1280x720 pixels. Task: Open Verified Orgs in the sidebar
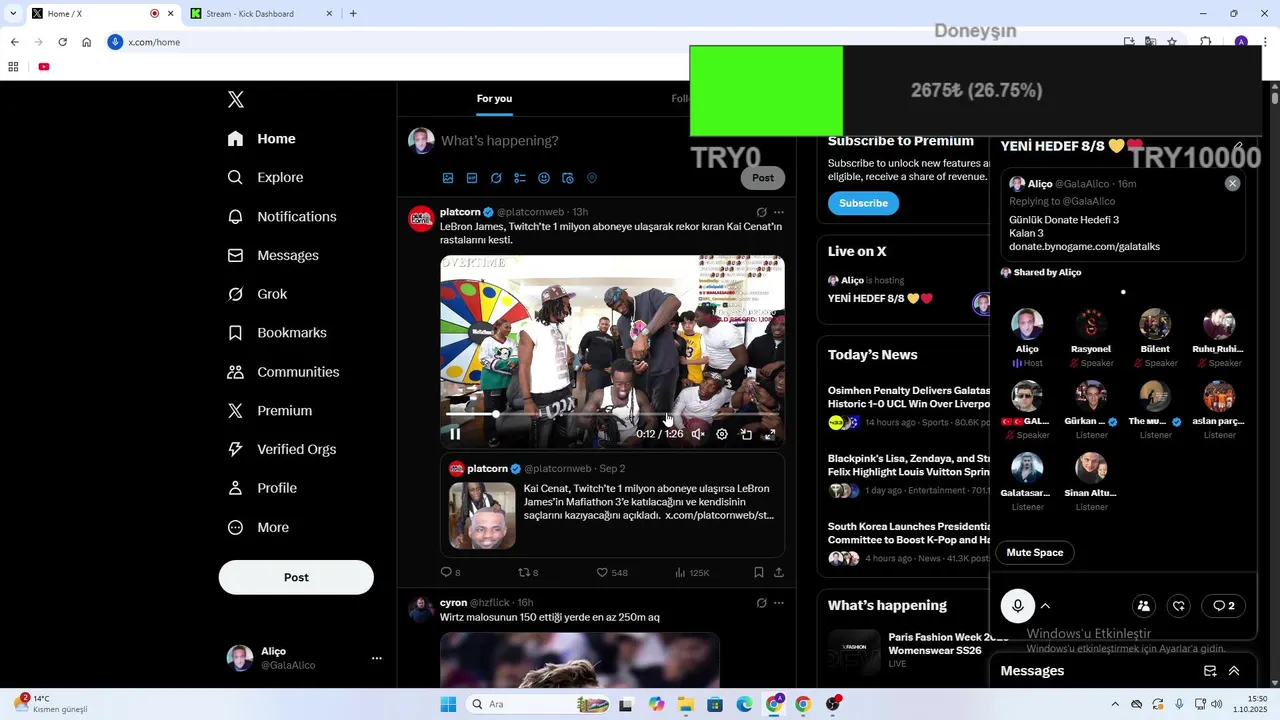(282, 449)
